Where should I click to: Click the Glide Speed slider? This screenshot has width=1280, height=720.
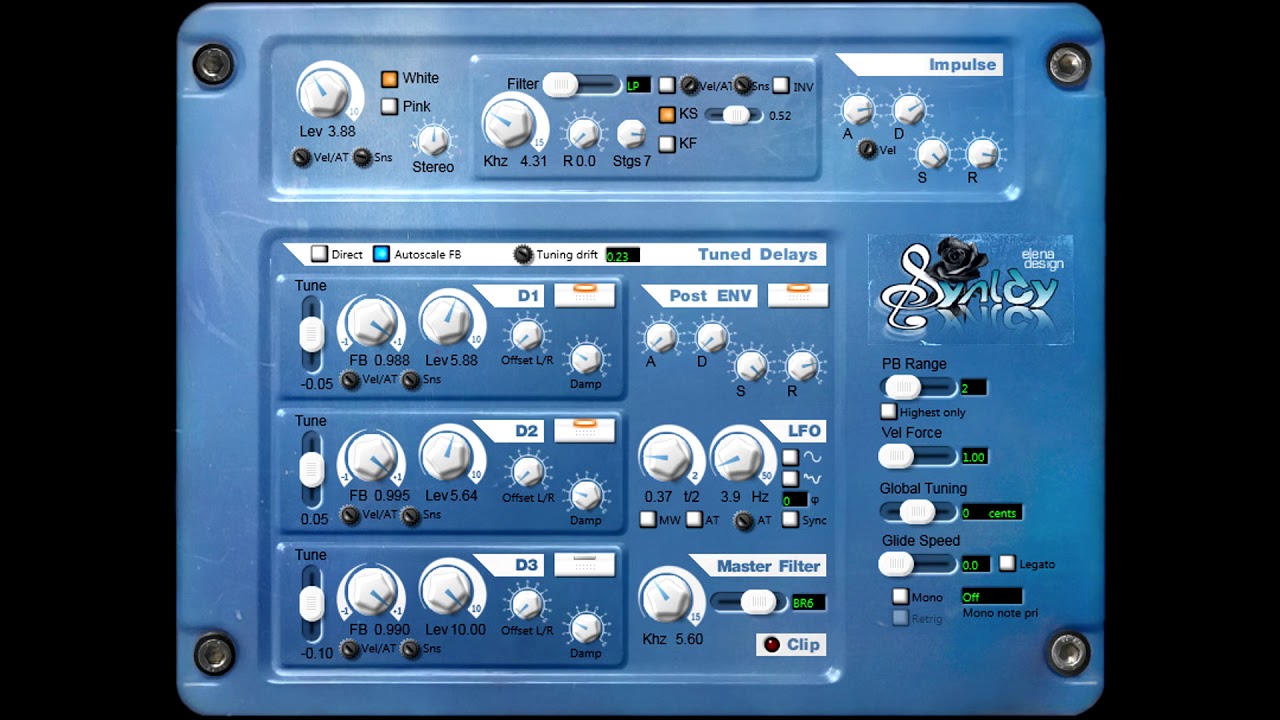(918, 565)
